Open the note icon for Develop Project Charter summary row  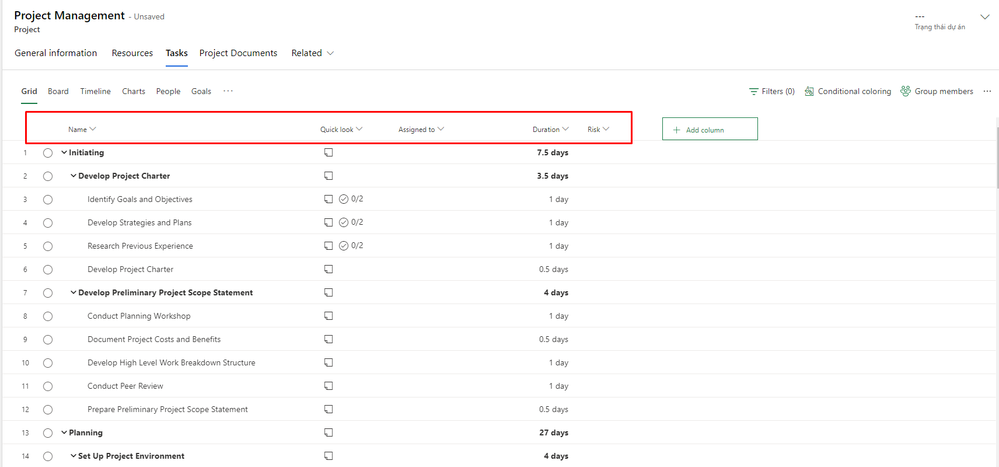pos(328,175)
